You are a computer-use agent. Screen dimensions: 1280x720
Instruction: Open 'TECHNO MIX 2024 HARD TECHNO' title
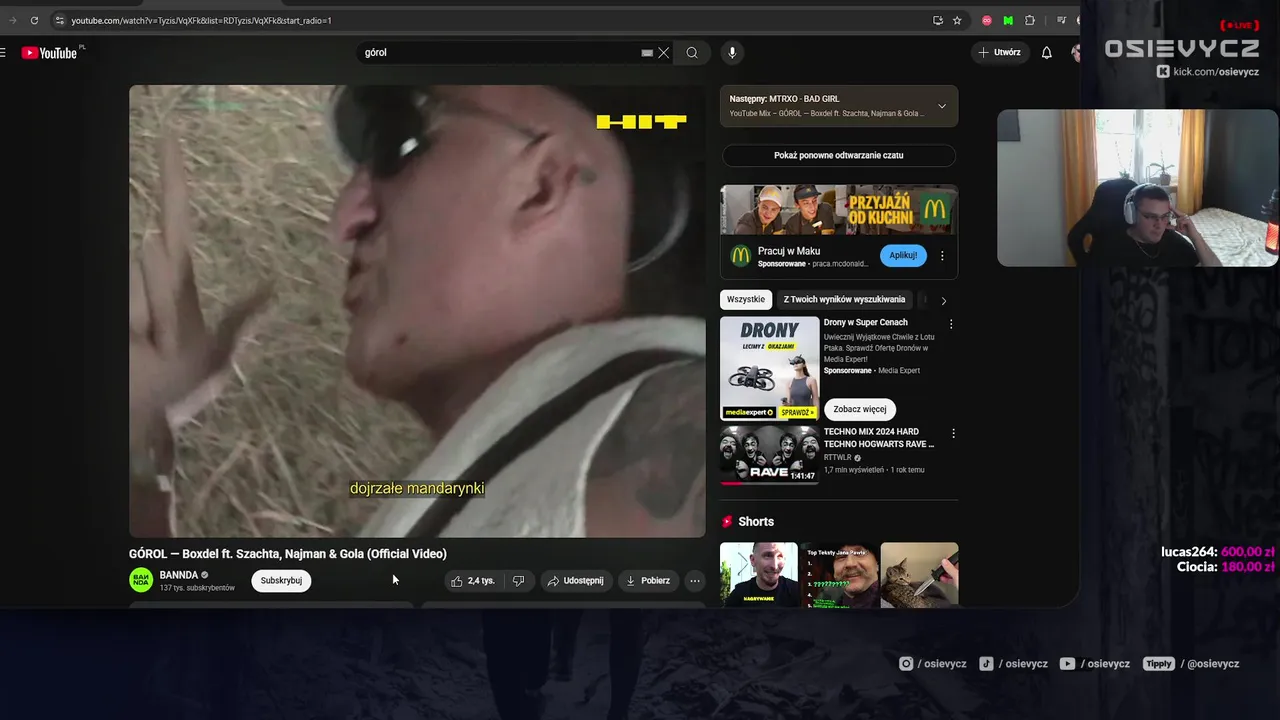coord(879,438)
